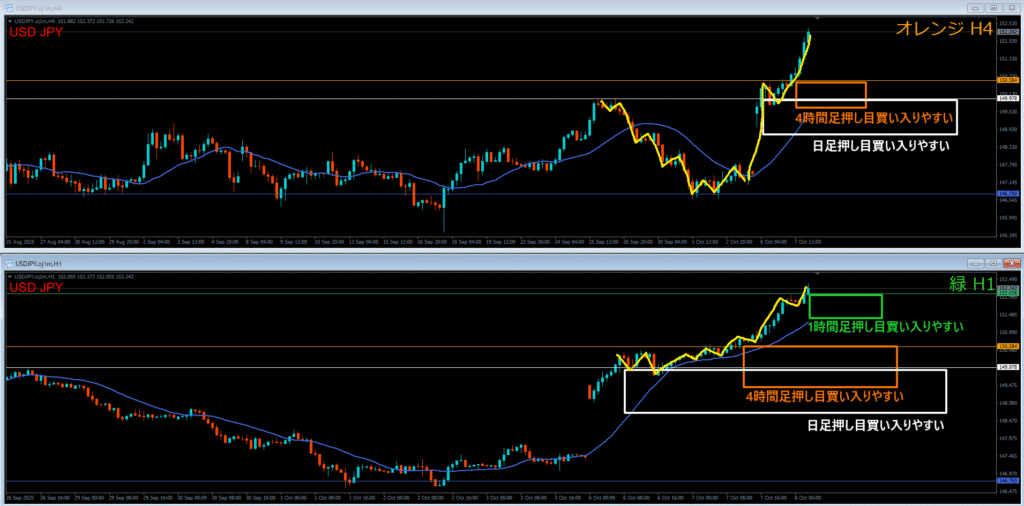Select white '日足押し目買い入りやすい' text in H1 chart
The image size is (1024, 506).
coord(876,426)
